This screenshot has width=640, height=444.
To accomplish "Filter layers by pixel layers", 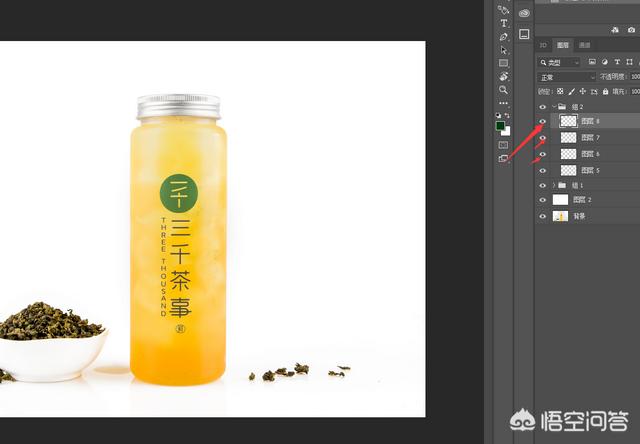I will click(592, 62).
